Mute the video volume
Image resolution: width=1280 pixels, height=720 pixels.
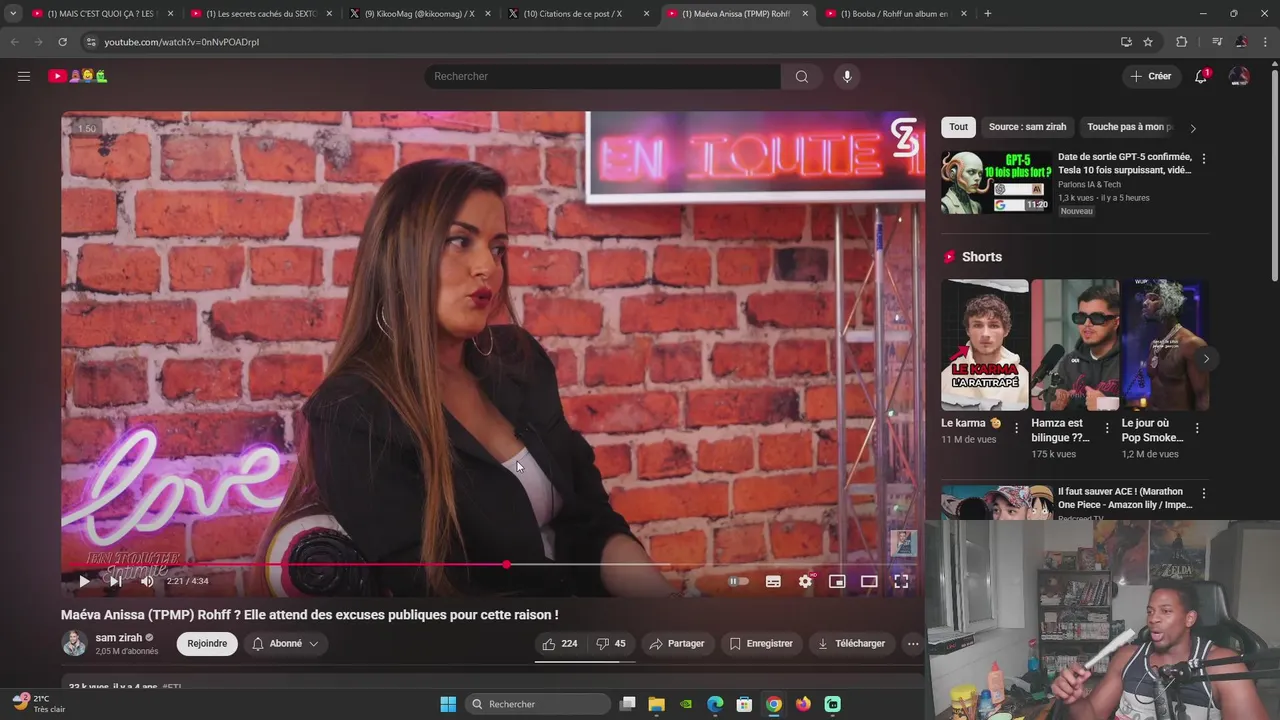click(147, 581)
